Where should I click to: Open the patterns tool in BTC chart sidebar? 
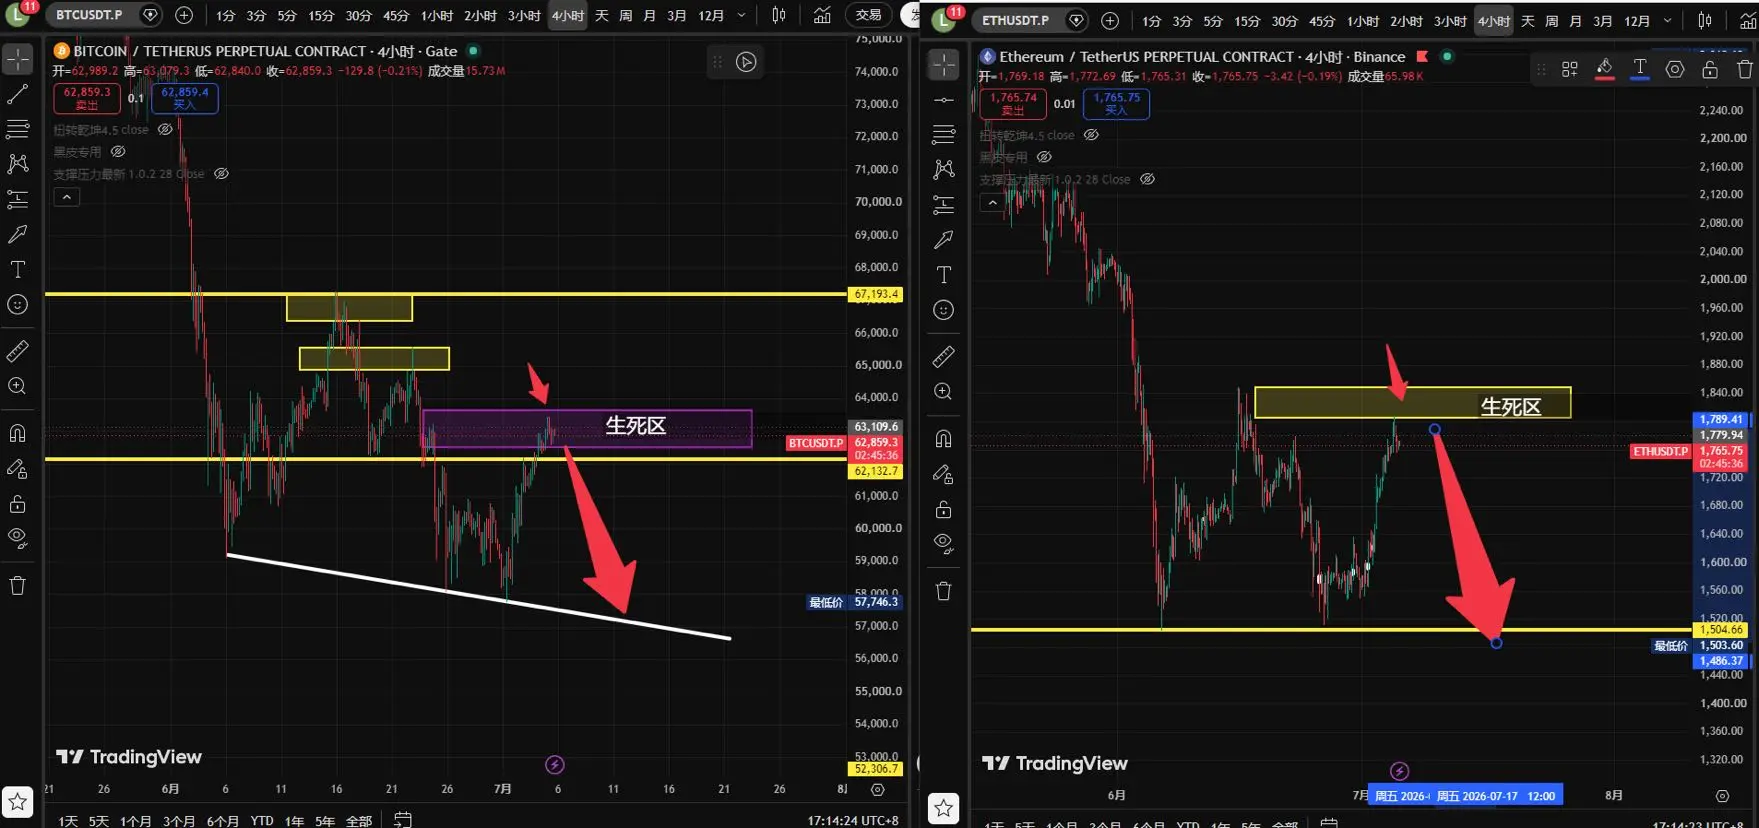point(18,164)
